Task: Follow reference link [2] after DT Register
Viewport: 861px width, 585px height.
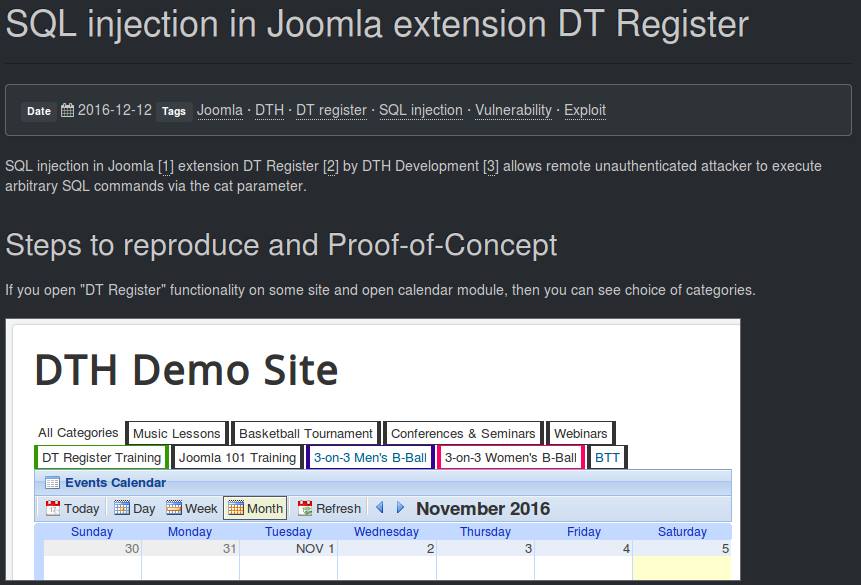Action: coord(331,166)
